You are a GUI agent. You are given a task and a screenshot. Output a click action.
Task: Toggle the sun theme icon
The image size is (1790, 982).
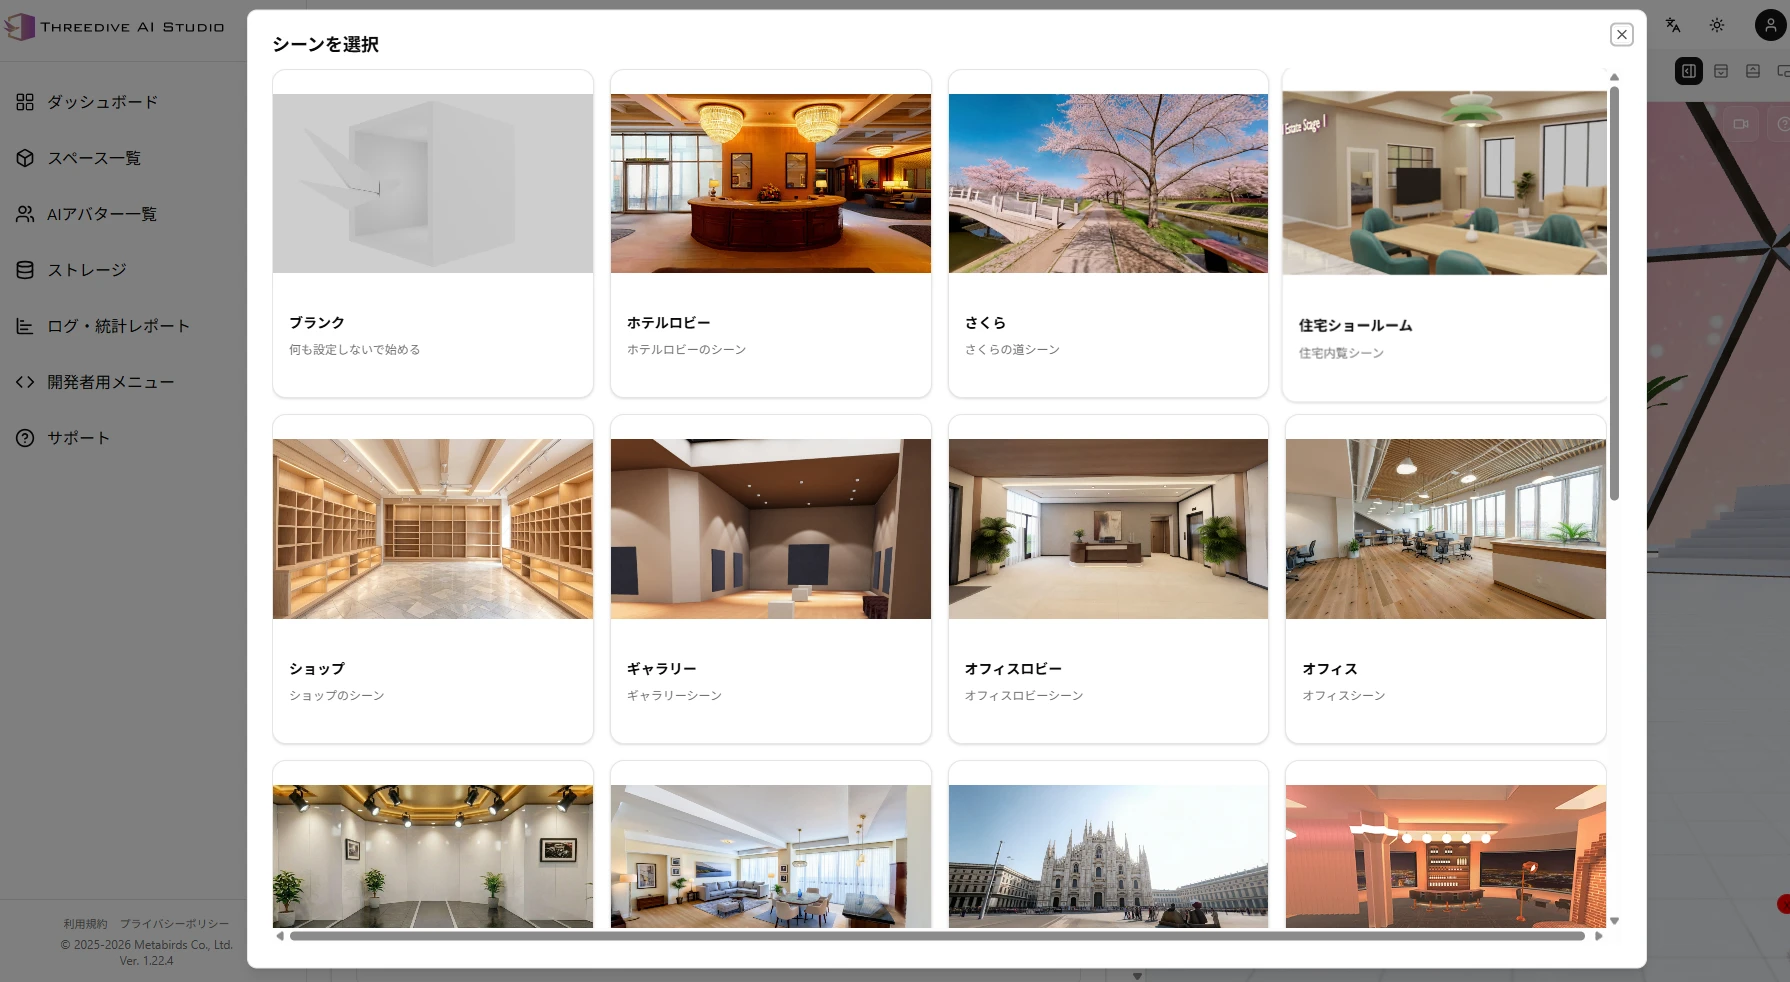click(x=1717, y=25)
